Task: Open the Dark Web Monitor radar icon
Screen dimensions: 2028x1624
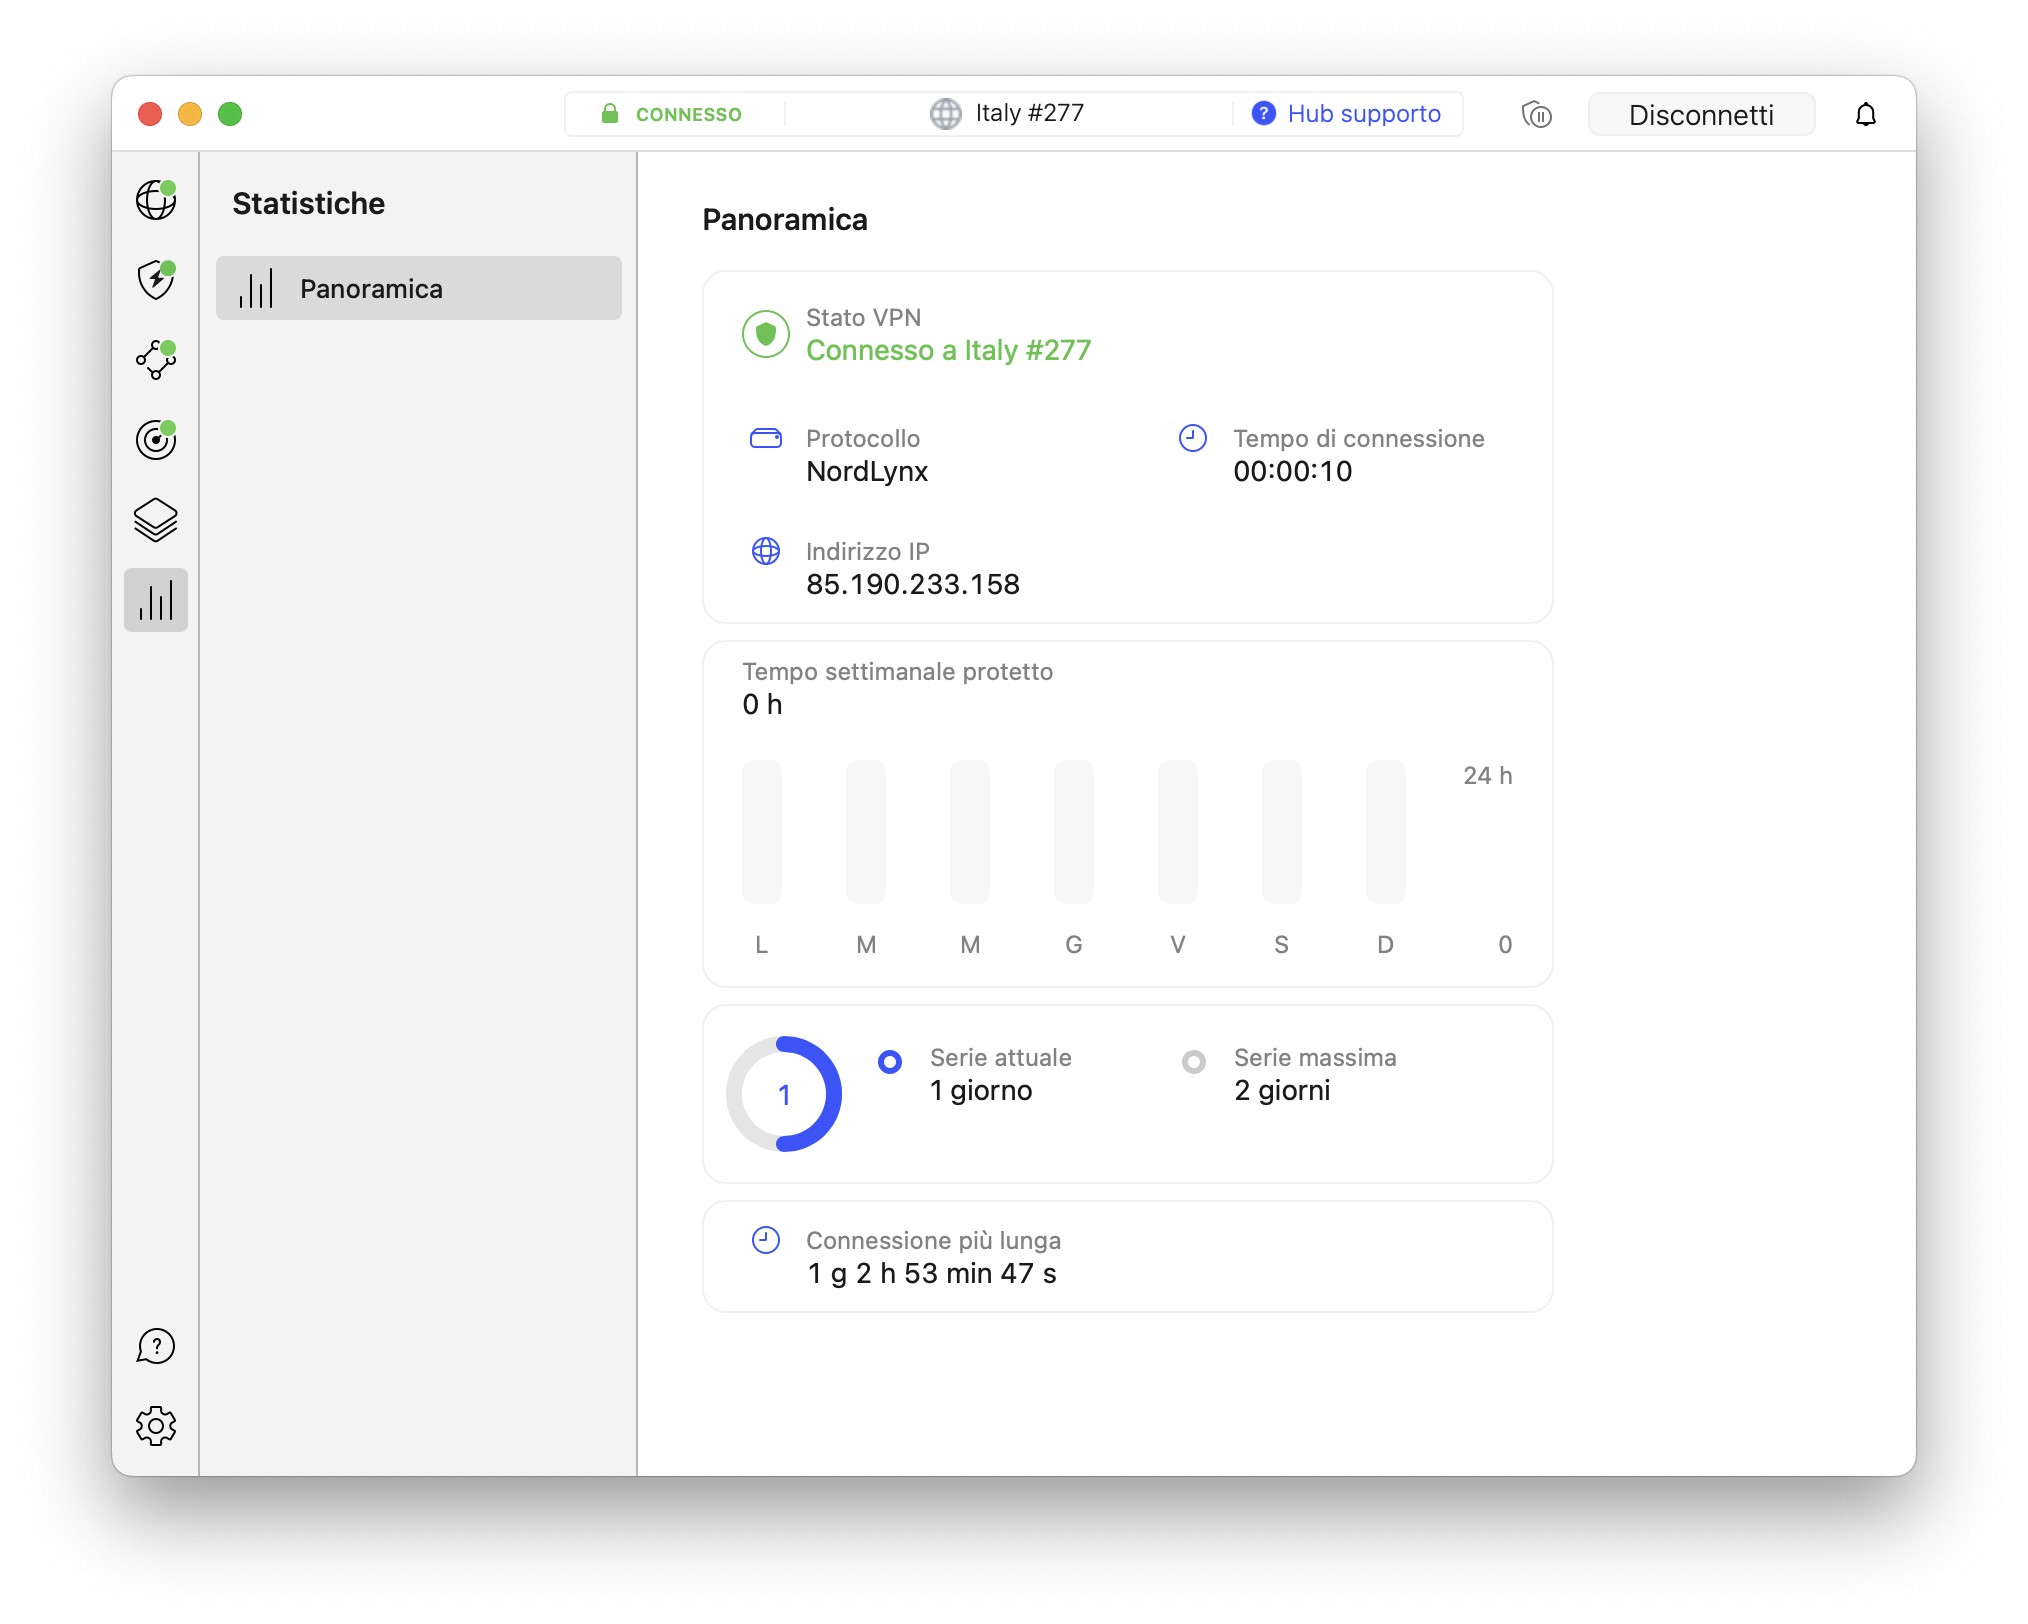Action: (x=156, y=440)
